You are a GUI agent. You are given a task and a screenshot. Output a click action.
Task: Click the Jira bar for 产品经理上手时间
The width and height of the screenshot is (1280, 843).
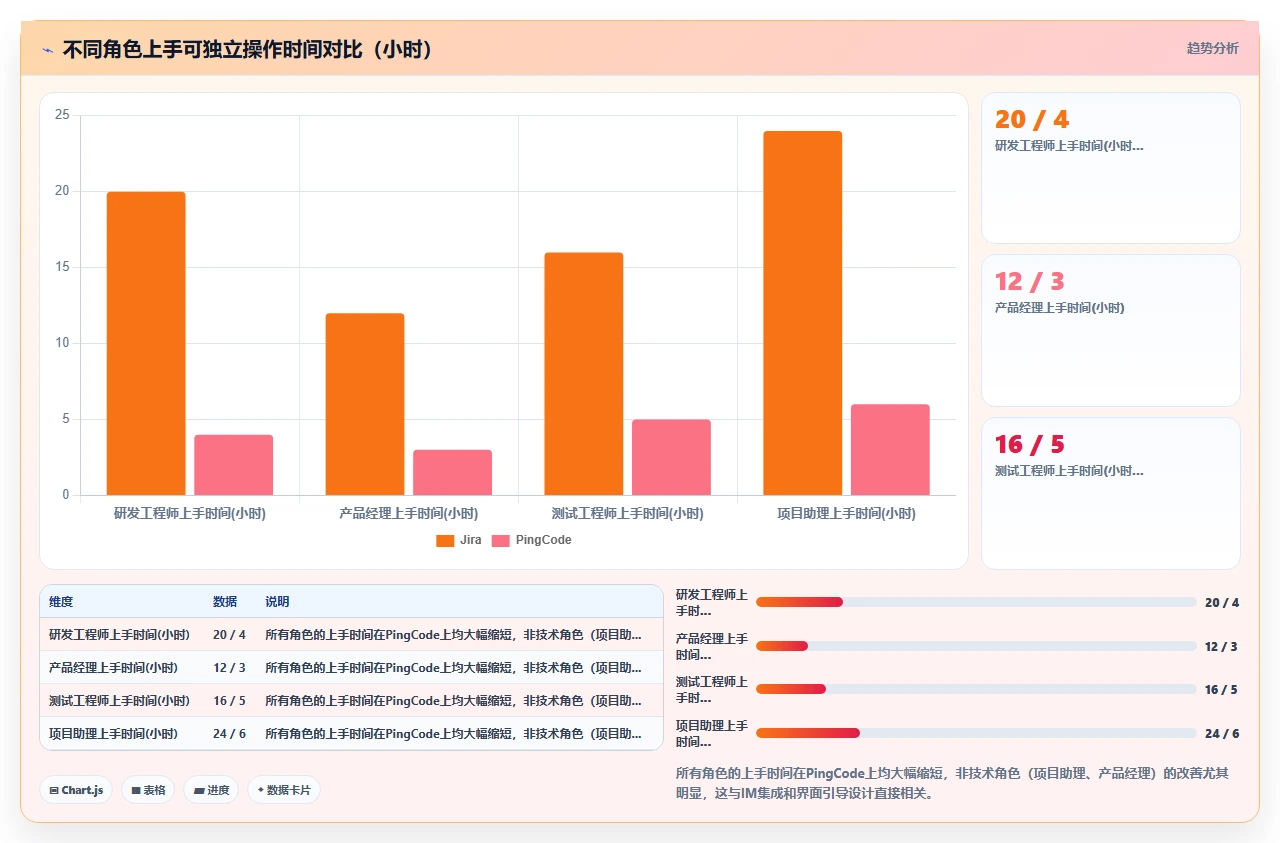click(365, 404)
